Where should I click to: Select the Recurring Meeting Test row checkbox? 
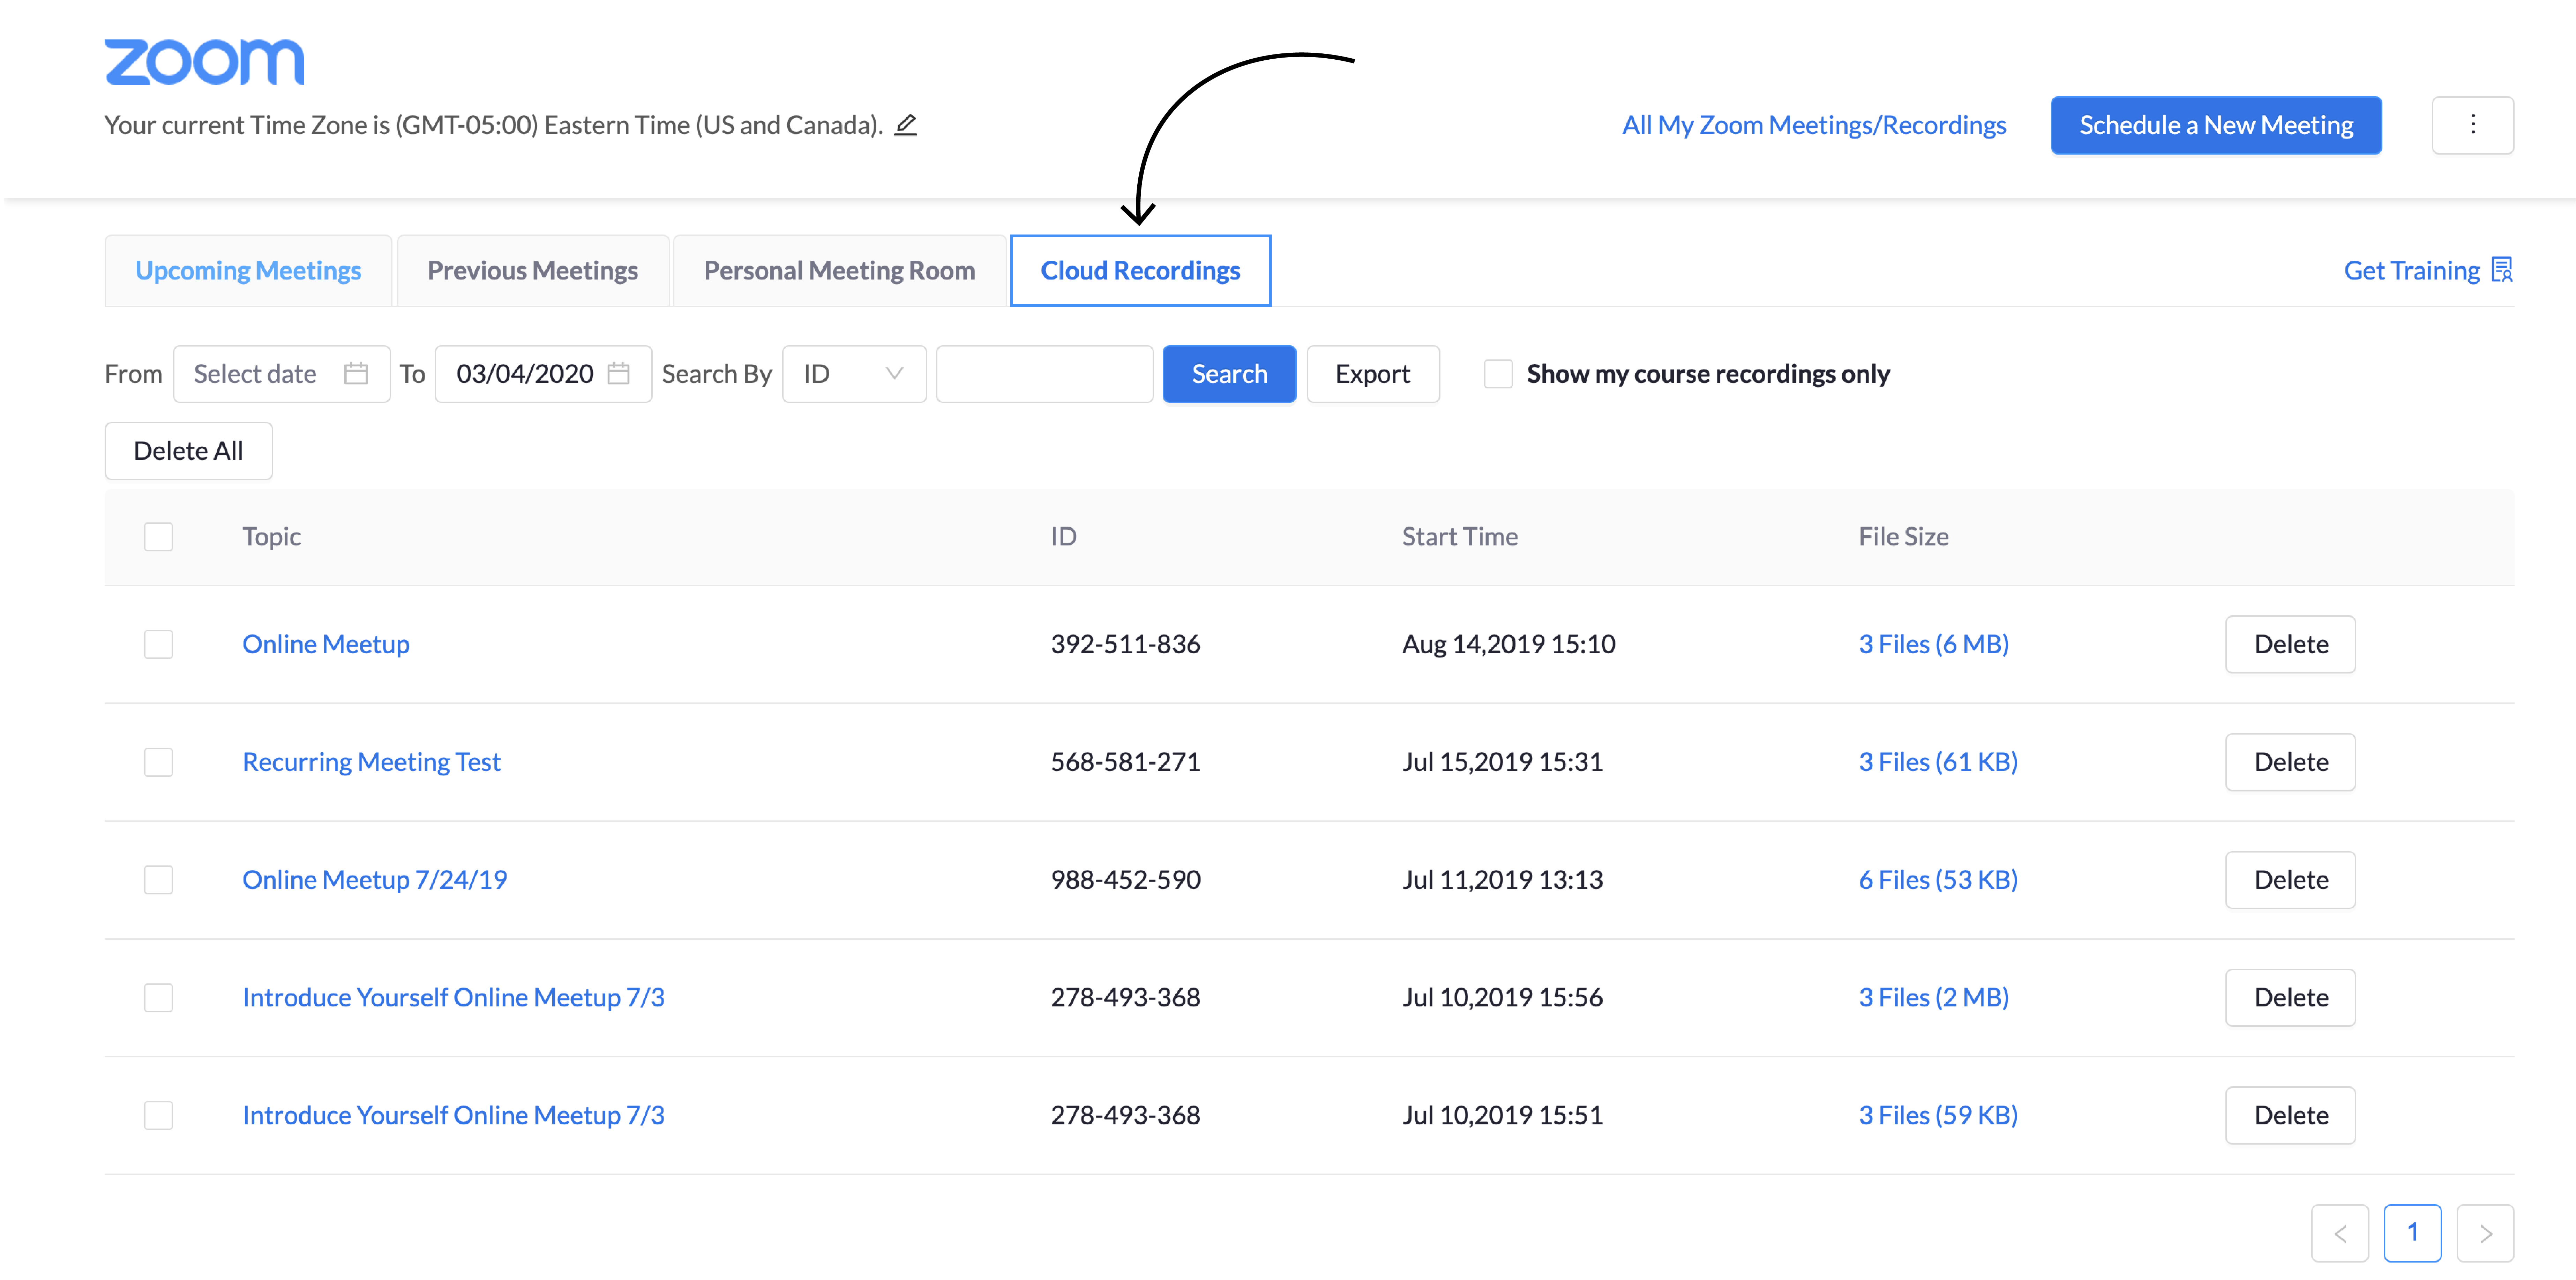pyautogui.click(x=158, y=762)
